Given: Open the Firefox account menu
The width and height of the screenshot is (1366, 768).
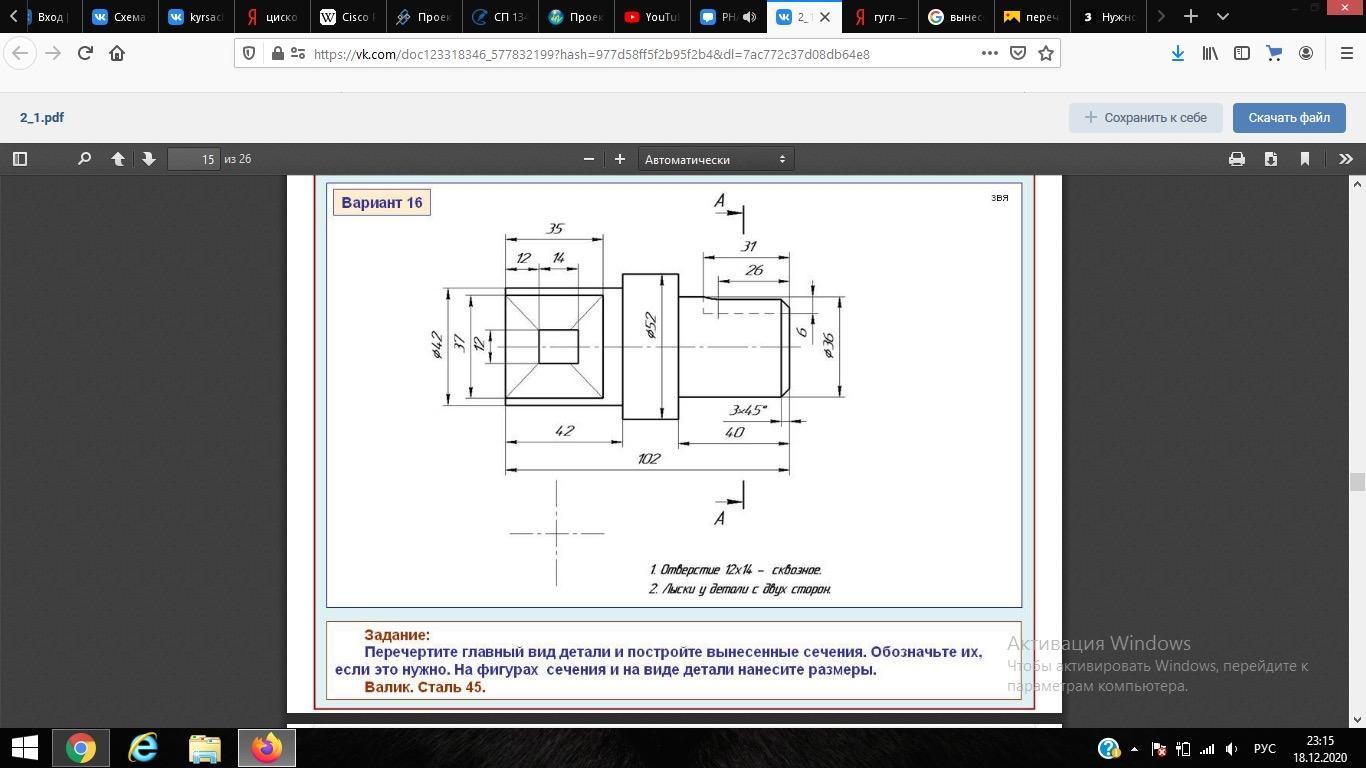Looking at the screenshot, I should (x=1306, y=53).
